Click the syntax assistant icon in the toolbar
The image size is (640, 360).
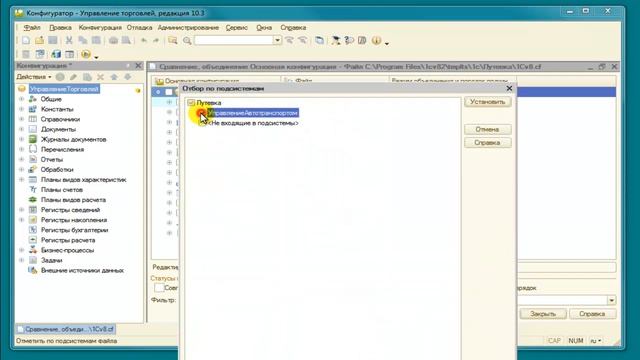(x=336, y=40)
